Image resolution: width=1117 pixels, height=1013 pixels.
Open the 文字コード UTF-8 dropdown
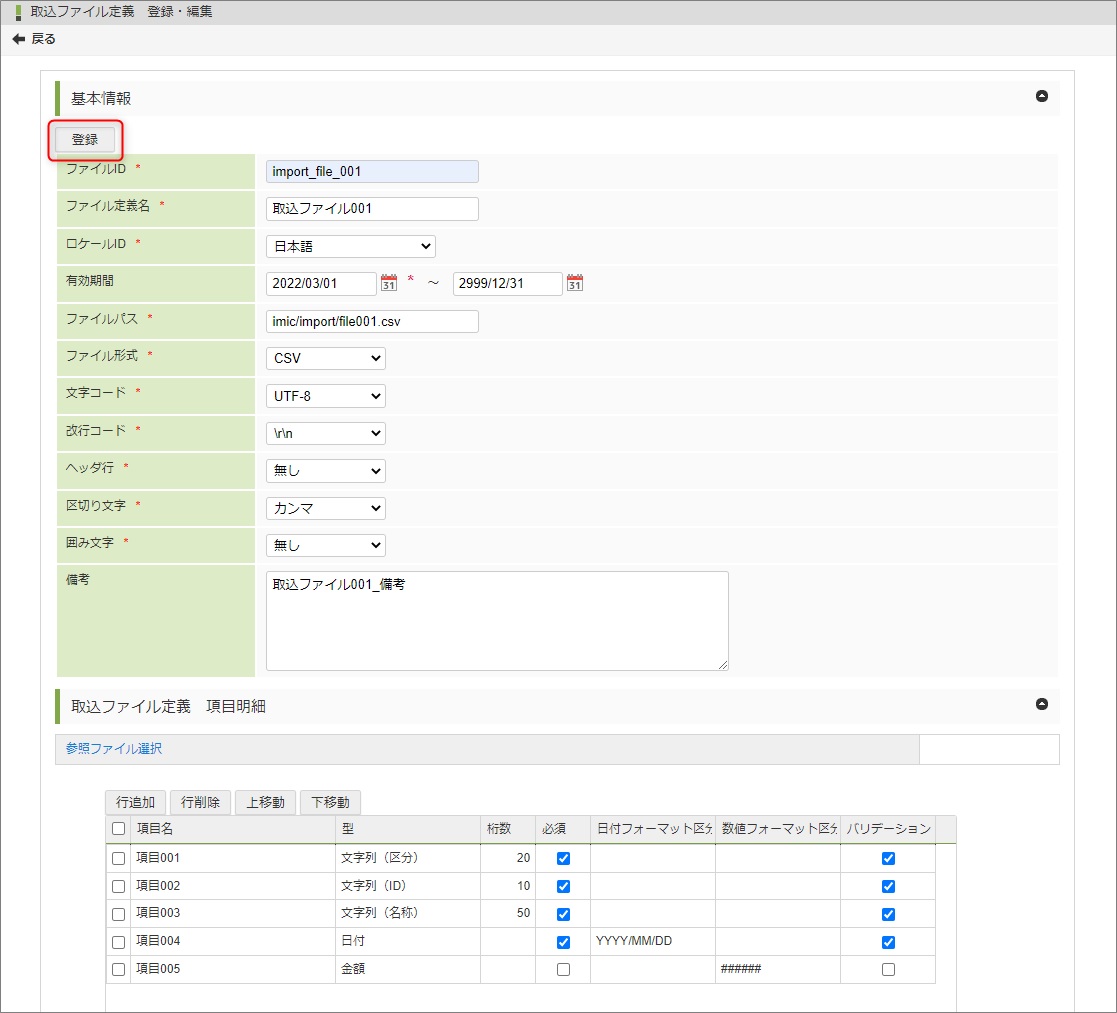pyautogui.click(x=325, y=396)
